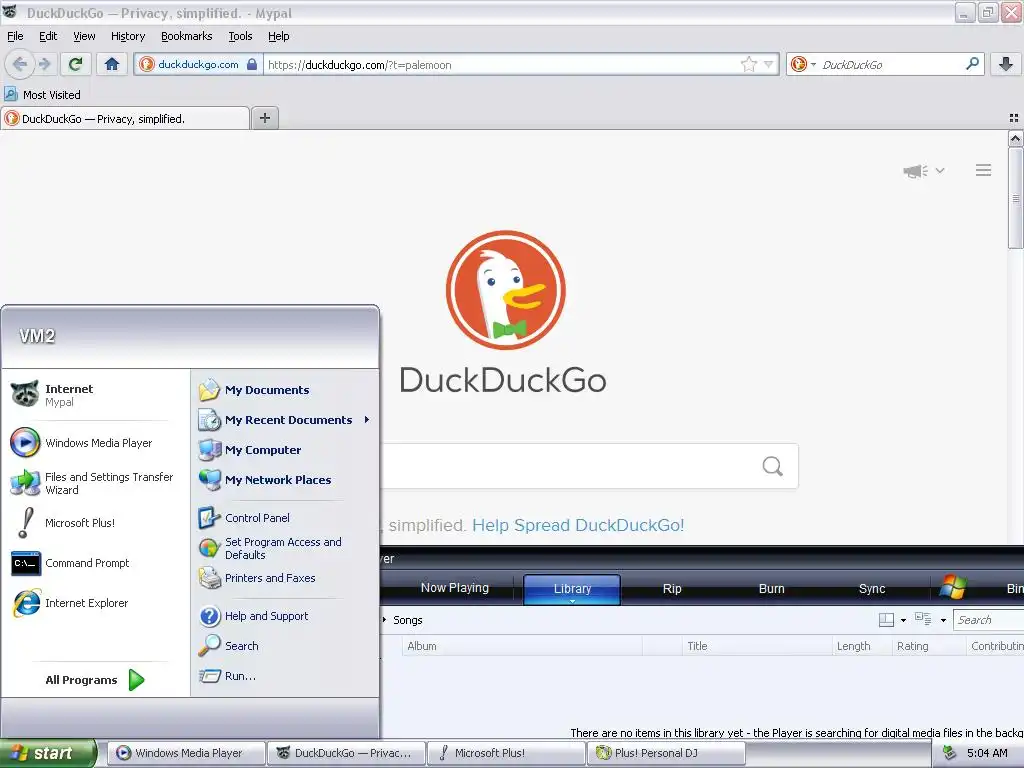Viewport: 1024px width, 768px height.
Task: Expand megaphone dropdown chevron on DuckDuckGo
Action: pyautogui.click(x=940, y=170)
